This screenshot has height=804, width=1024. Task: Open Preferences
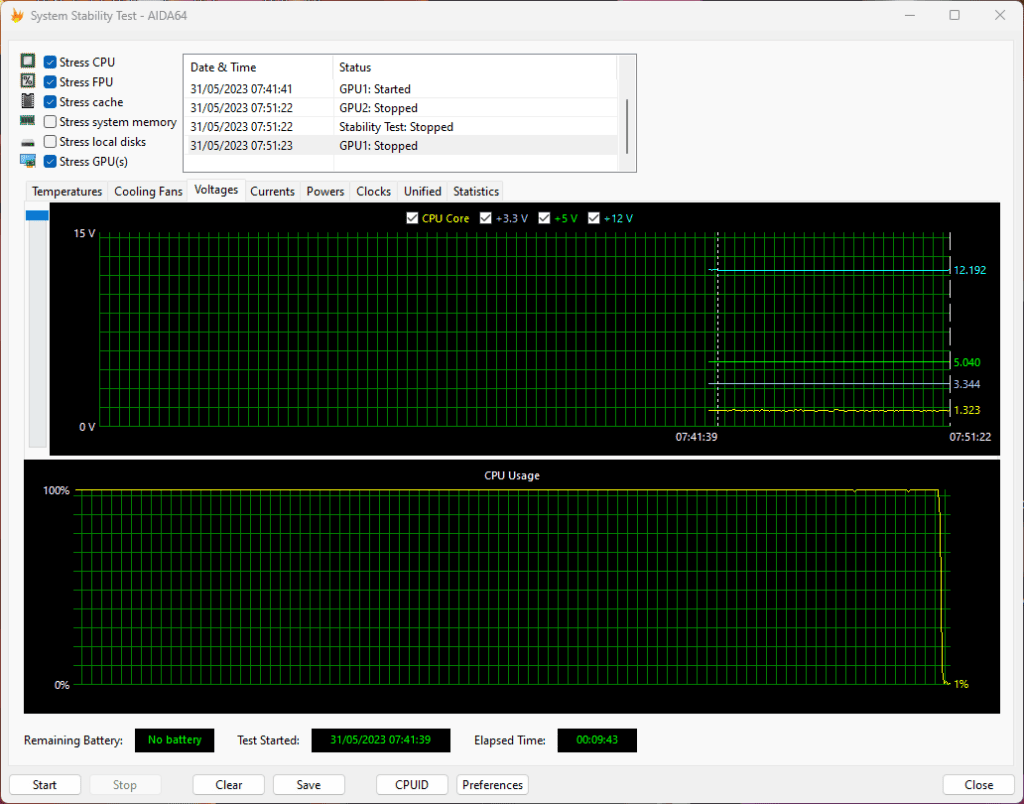492,784
